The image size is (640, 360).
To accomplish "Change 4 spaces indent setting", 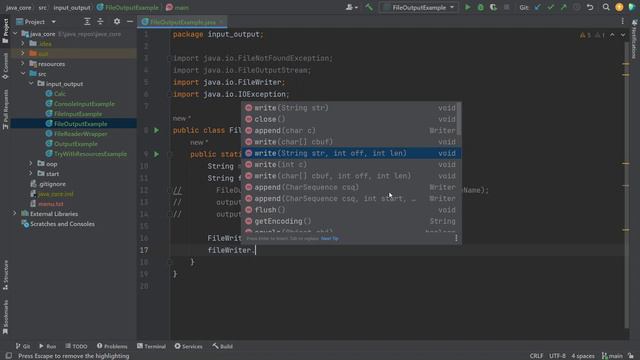I will pos(583,356).
